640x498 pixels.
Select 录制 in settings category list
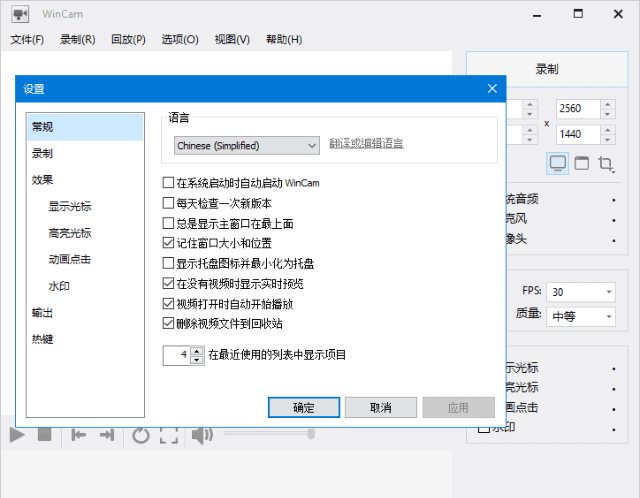(85, 153)
